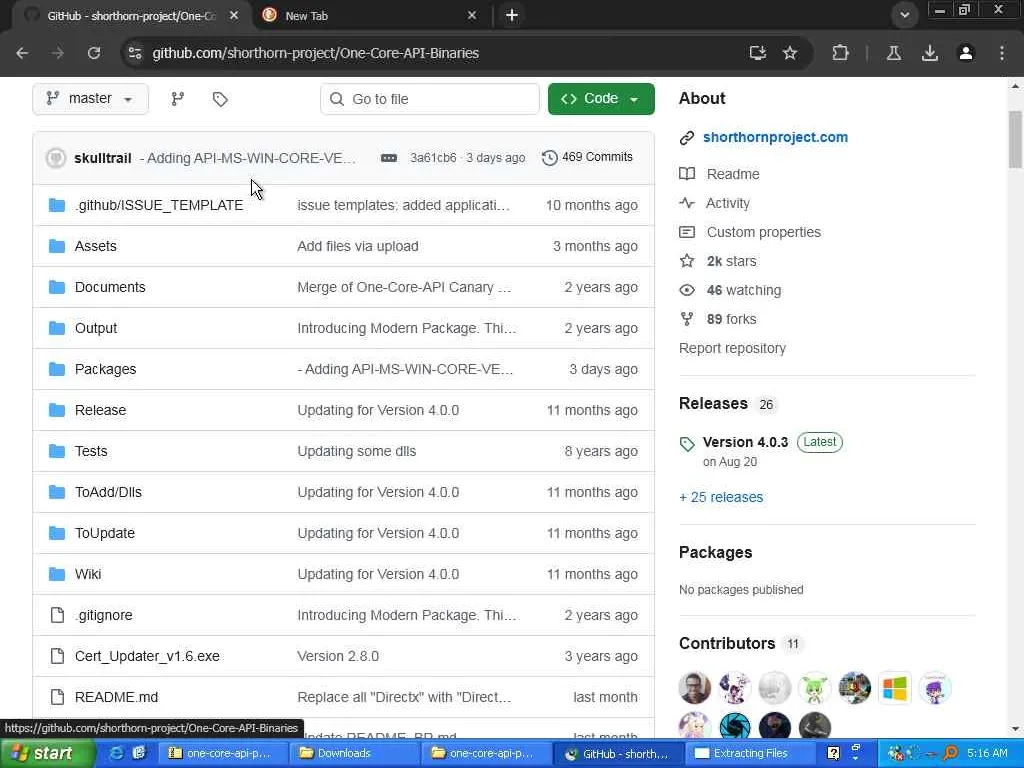Image resolution: width=1024 pixels, height=768 pixels.
Task: Click the page vertical scrollbar thumb
Action: point(1016,140)
